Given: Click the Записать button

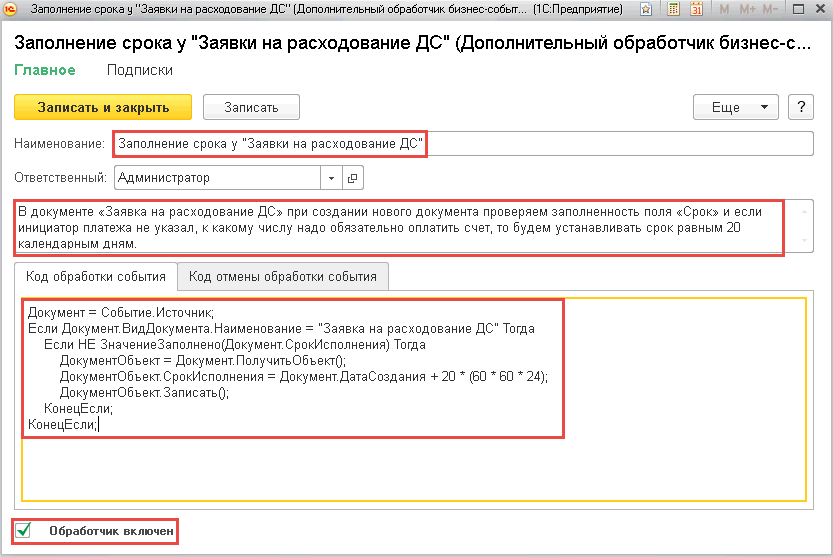Looking at the screenshot, I should tap(251, 107).
